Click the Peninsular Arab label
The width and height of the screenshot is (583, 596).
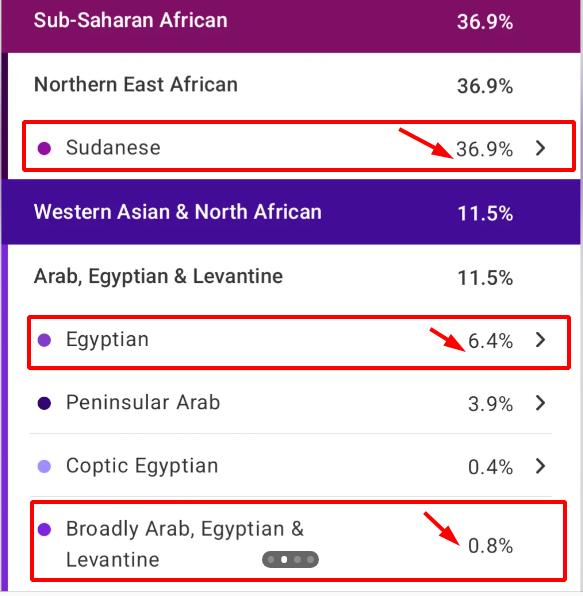[143, 402]
